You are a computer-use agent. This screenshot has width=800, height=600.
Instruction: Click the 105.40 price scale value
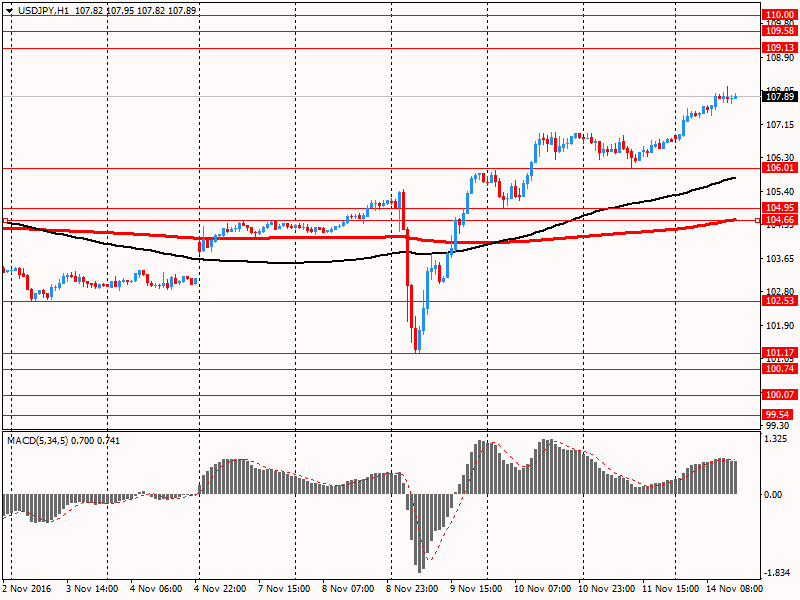780,192
